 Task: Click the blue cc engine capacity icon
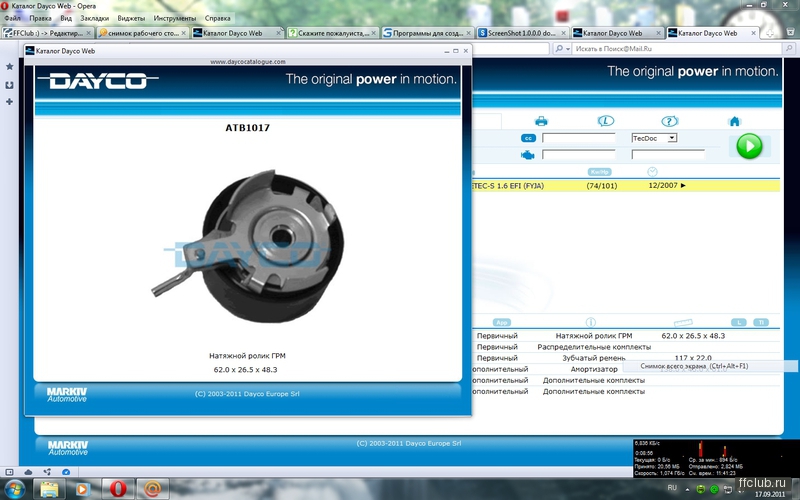pos(528,138)
